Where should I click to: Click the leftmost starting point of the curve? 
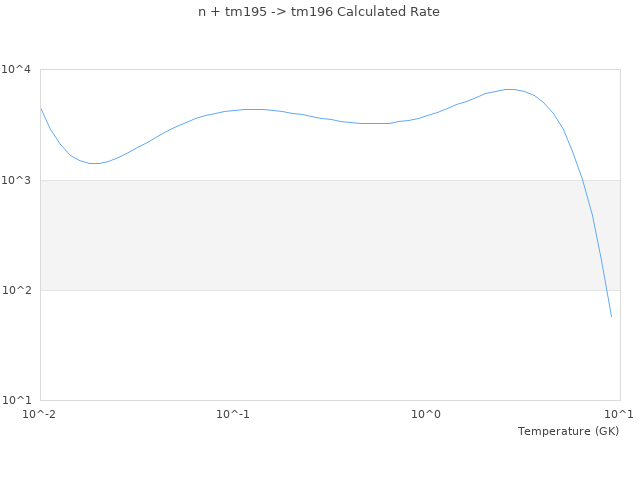pos(41,108)
